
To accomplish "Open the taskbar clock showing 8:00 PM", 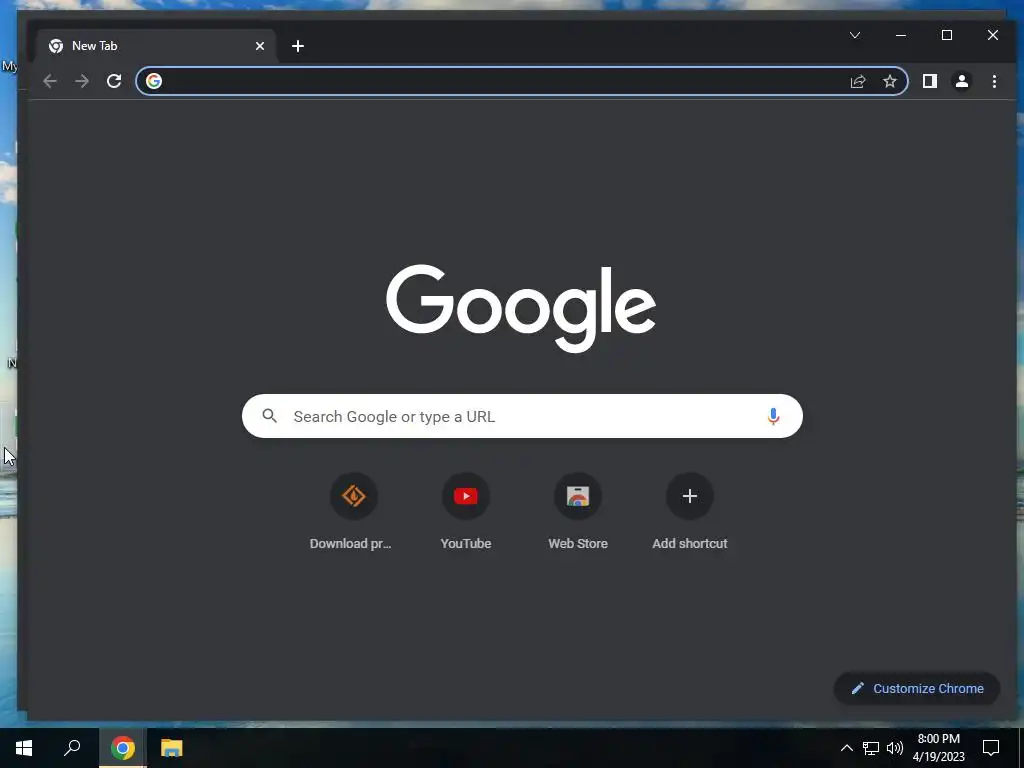I will point(938,748).
